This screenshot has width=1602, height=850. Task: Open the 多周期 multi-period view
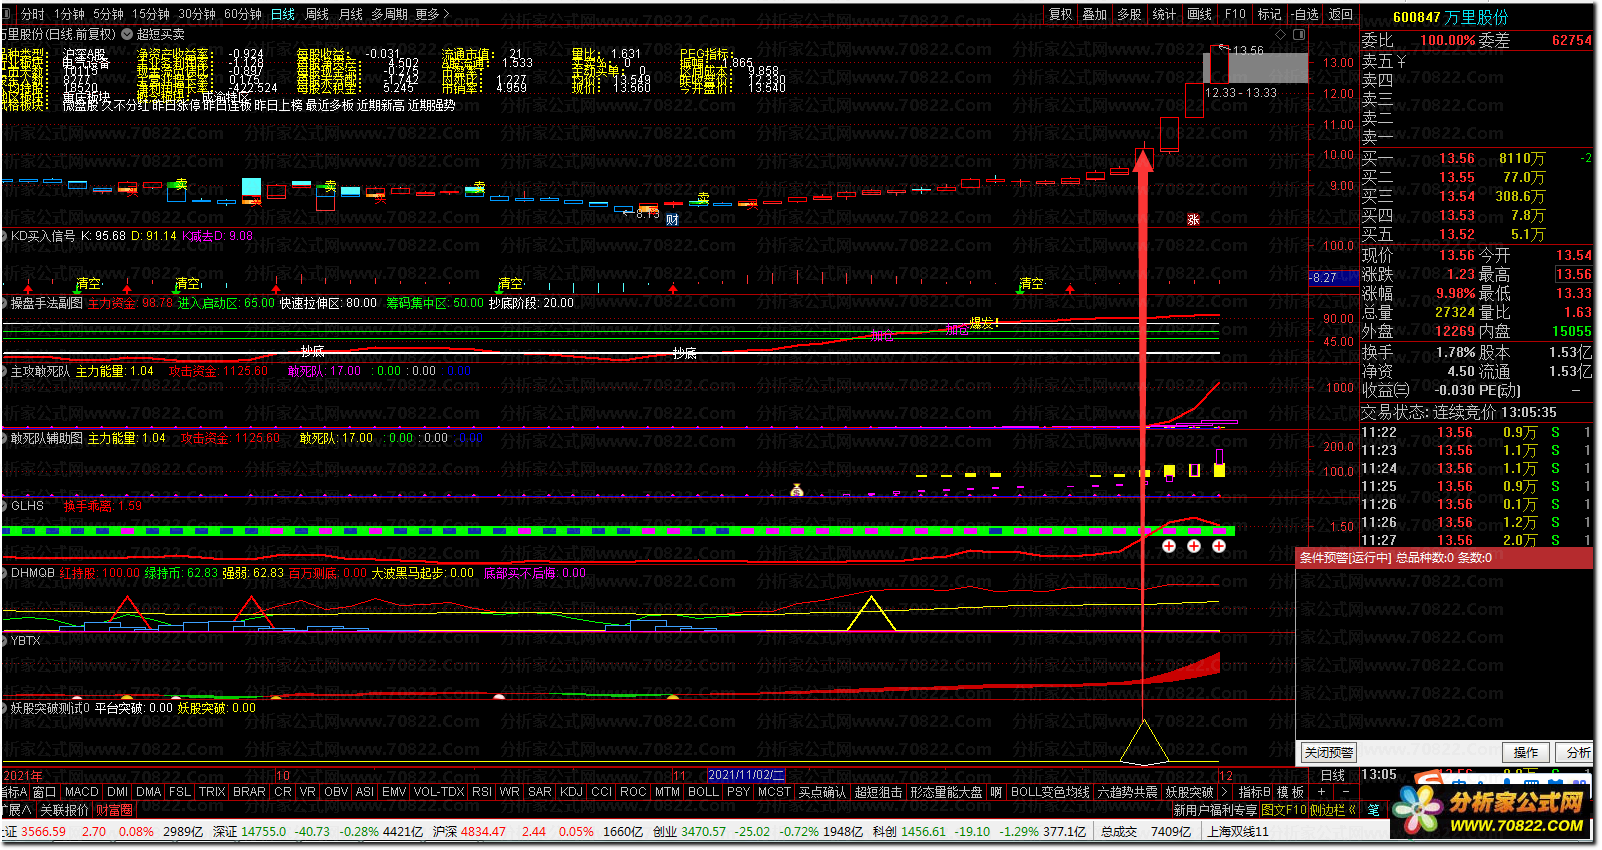[x=389, y=14]
